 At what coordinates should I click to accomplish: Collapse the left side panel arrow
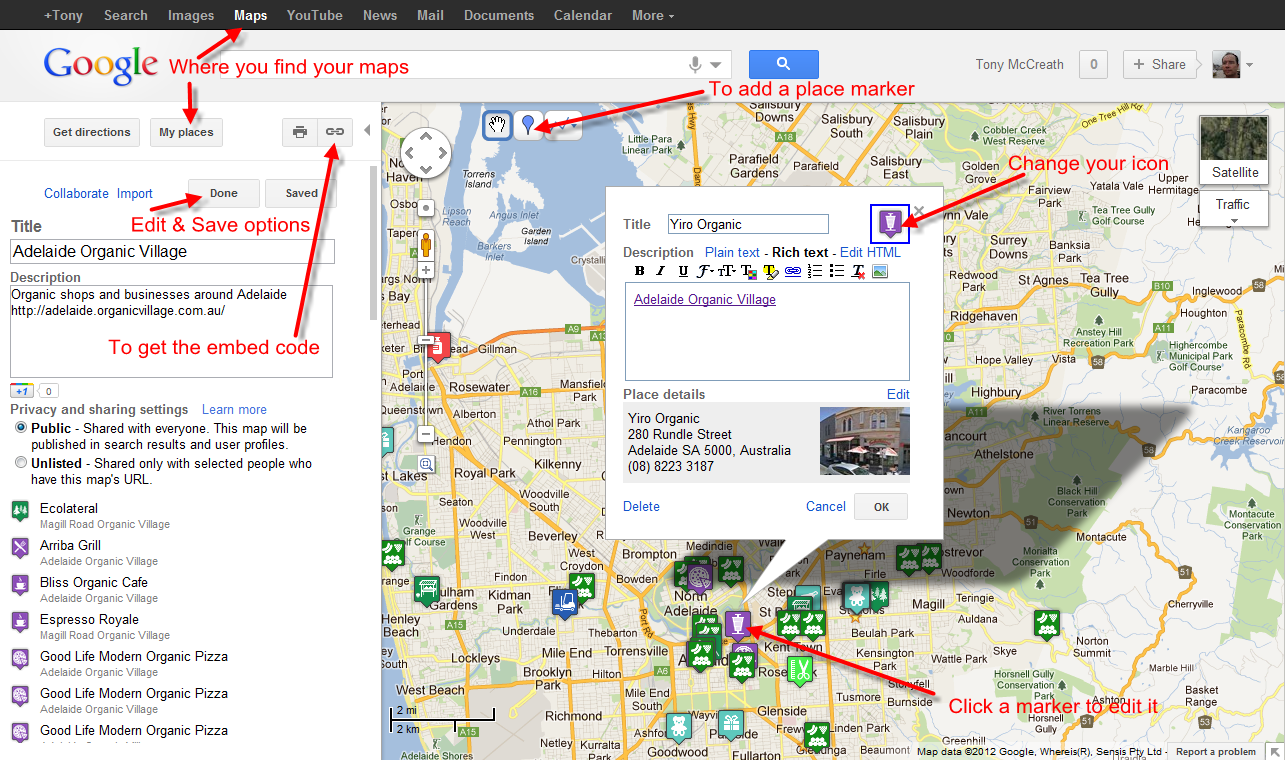click(366, 130)
